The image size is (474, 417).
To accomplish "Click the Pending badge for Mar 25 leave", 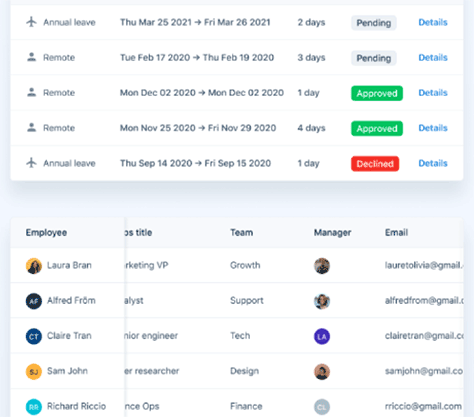I will point(374,23).
